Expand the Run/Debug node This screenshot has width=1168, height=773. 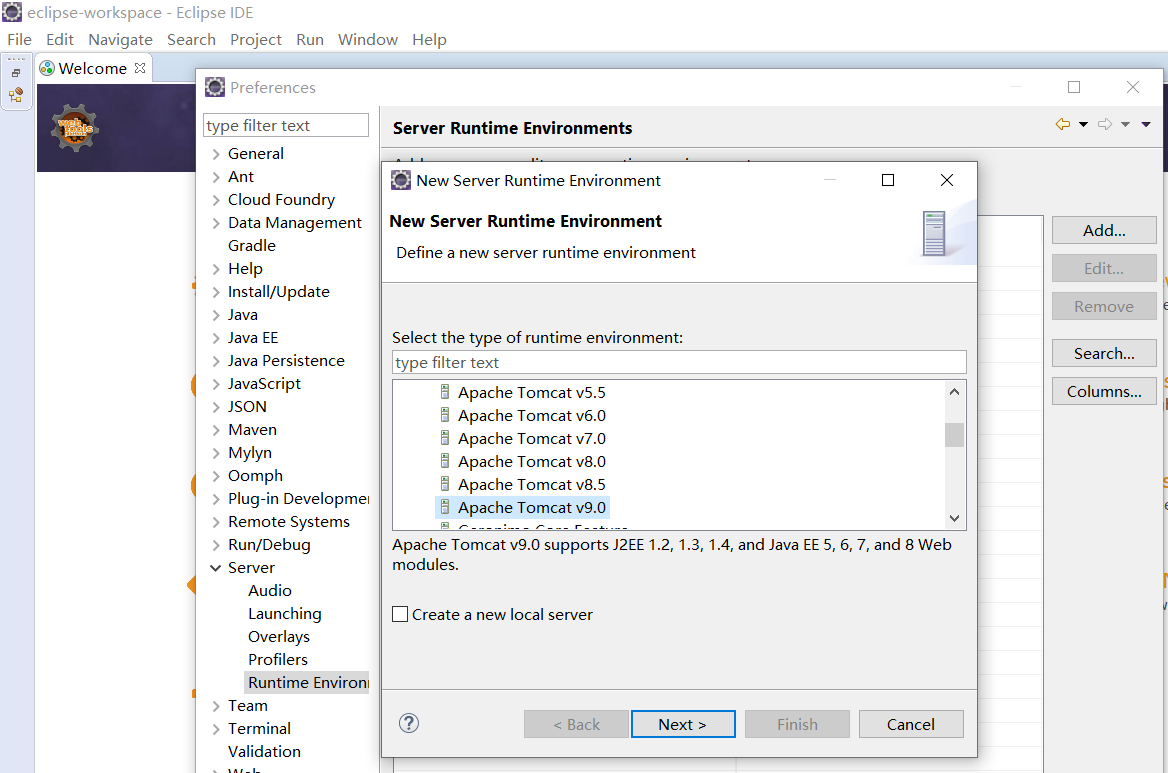216,545
